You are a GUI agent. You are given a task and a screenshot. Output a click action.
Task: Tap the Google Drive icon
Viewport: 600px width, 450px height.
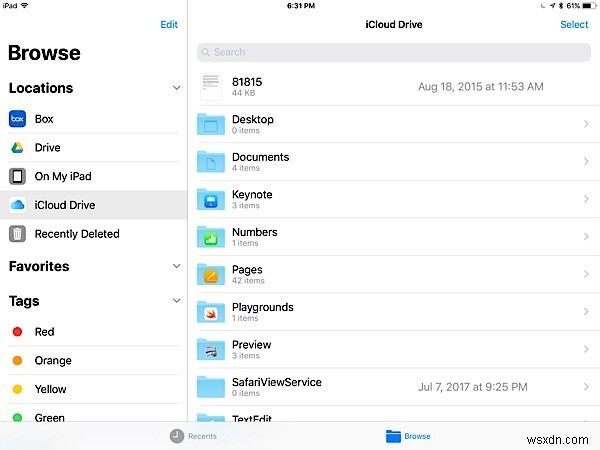[17, 148]
